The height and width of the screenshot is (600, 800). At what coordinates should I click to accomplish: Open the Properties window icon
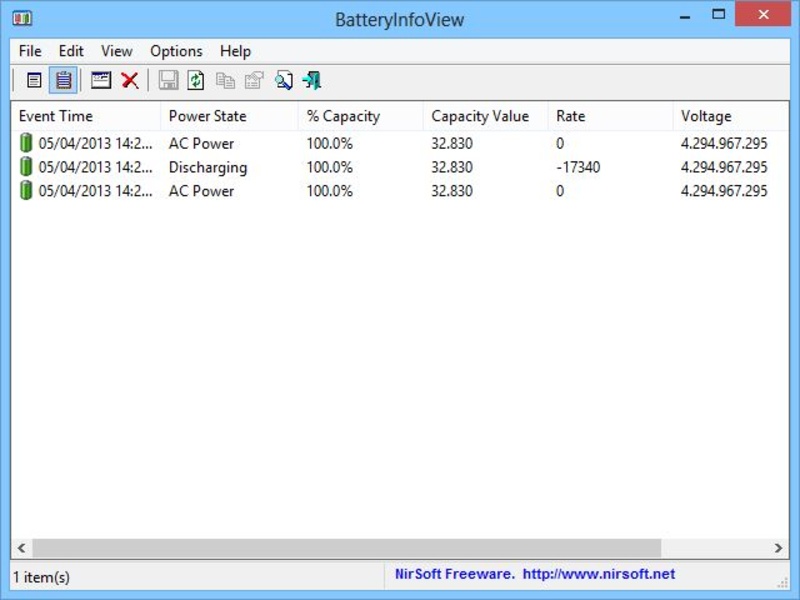pos(101,80)
